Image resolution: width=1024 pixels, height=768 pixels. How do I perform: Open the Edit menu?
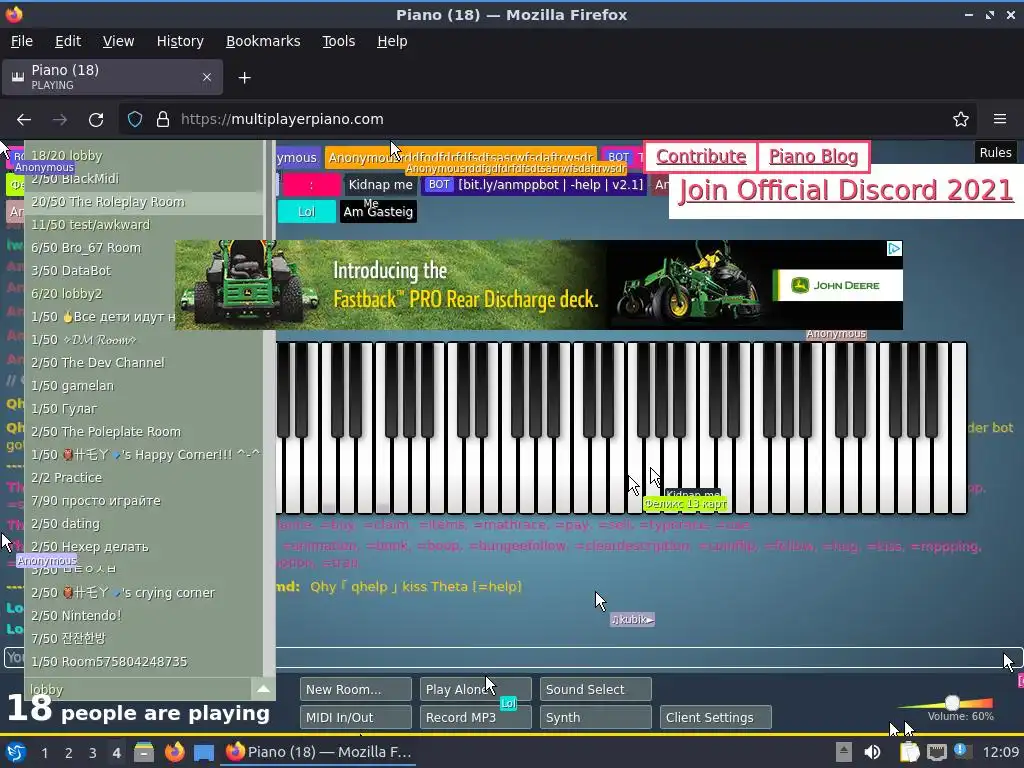point(68,41)
